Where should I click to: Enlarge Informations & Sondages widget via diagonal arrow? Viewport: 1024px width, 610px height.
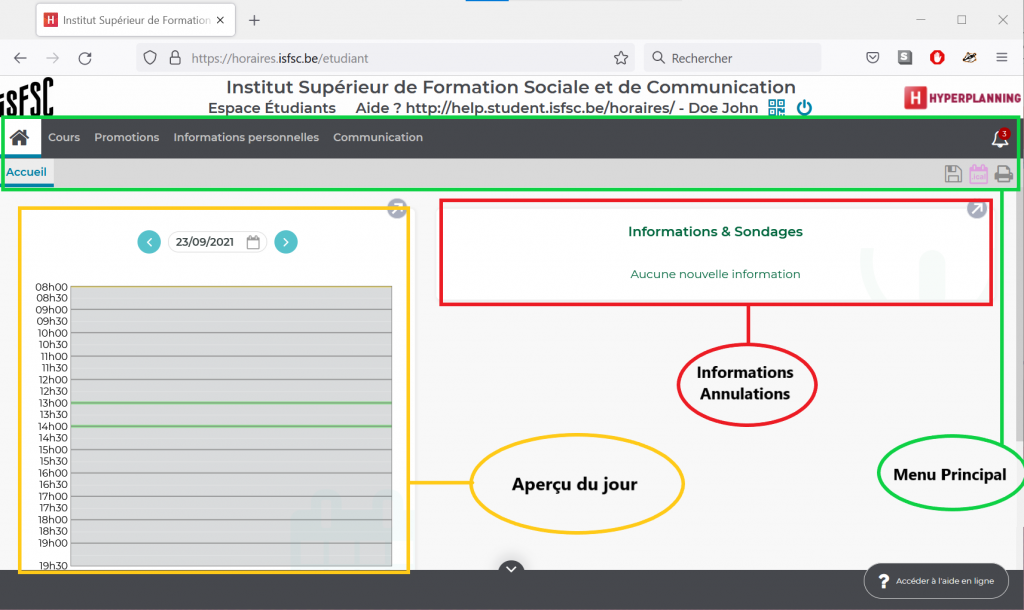click(977, 209)
